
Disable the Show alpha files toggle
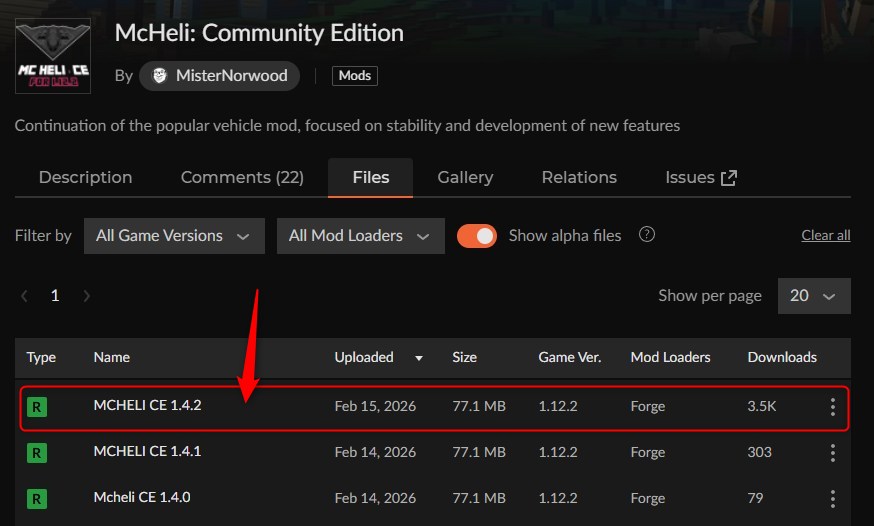(x=477, y=236)
